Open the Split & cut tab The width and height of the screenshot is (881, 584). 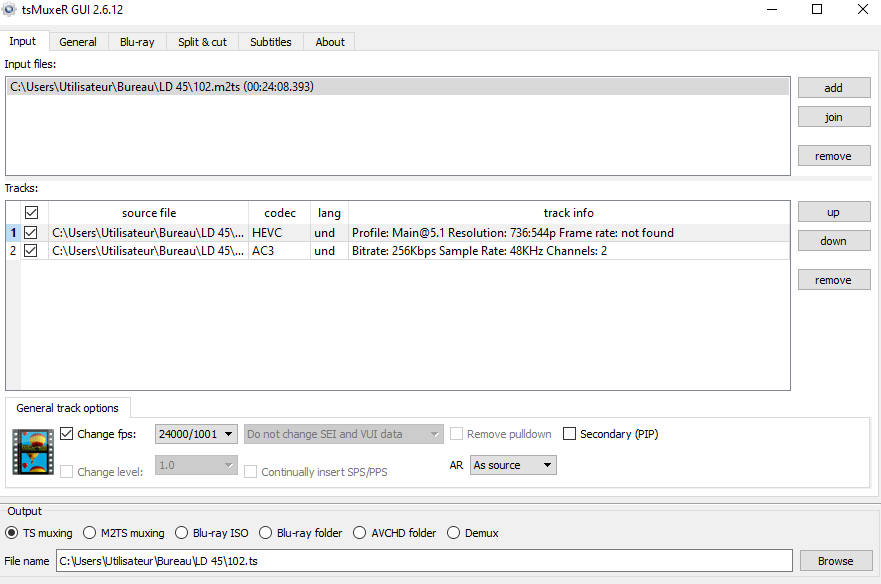[x=202, y=42]
